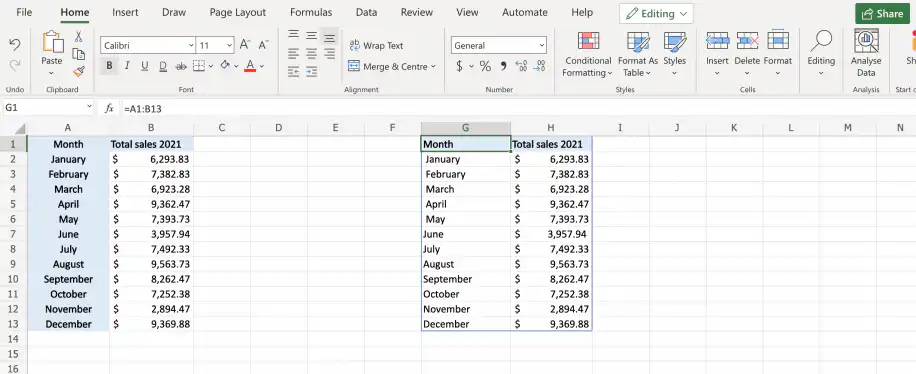Select row 14 header
The image size is (916, 374).
14,339
